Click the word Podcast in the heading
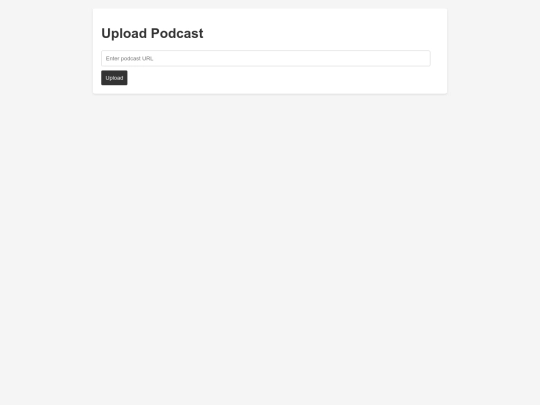 tap(177, 33)
